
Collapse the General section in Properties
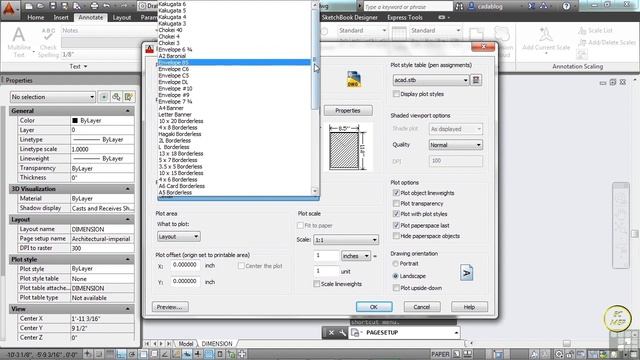click(x=128, y=111)
